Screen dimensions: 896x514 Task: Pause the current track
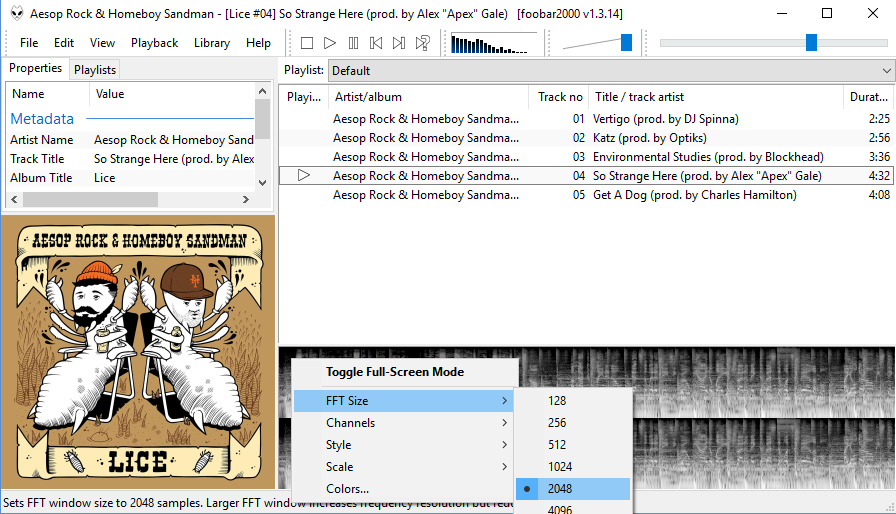pyautogui.click(x=353, y=43)
